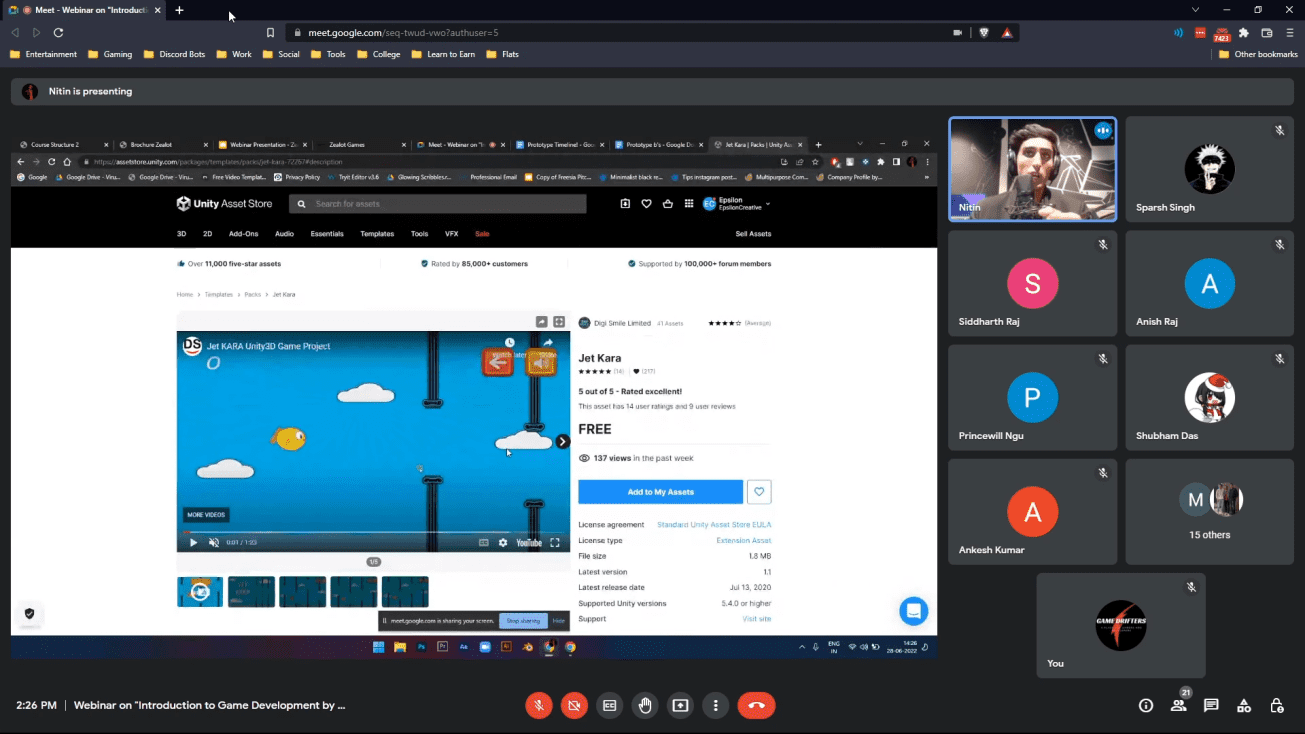The height and width of the screenshot is (734, 1305).
Task: Open the browser extensions puzzle icon
Action: point(1244,32)
